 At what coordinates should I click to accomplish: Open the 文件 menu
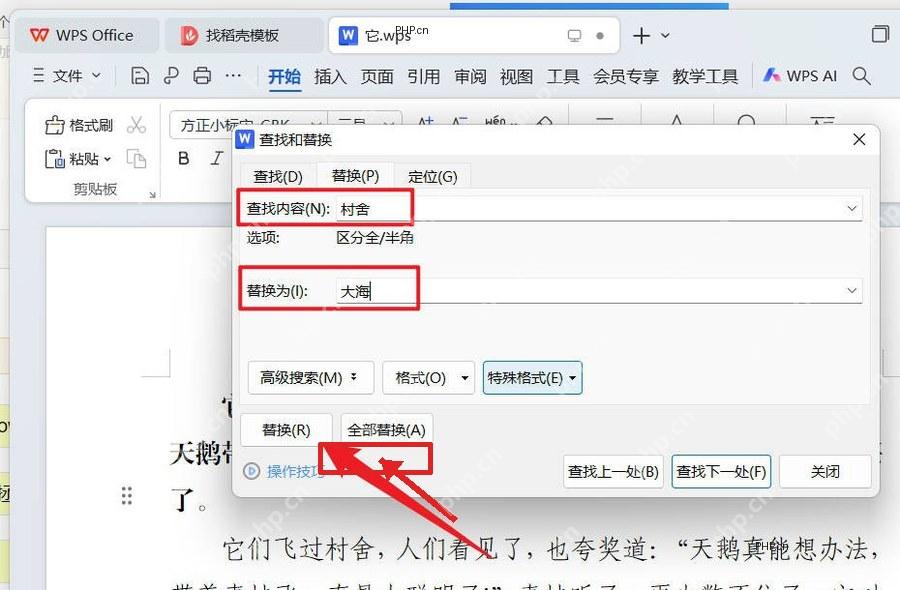[x=67, y=76]
